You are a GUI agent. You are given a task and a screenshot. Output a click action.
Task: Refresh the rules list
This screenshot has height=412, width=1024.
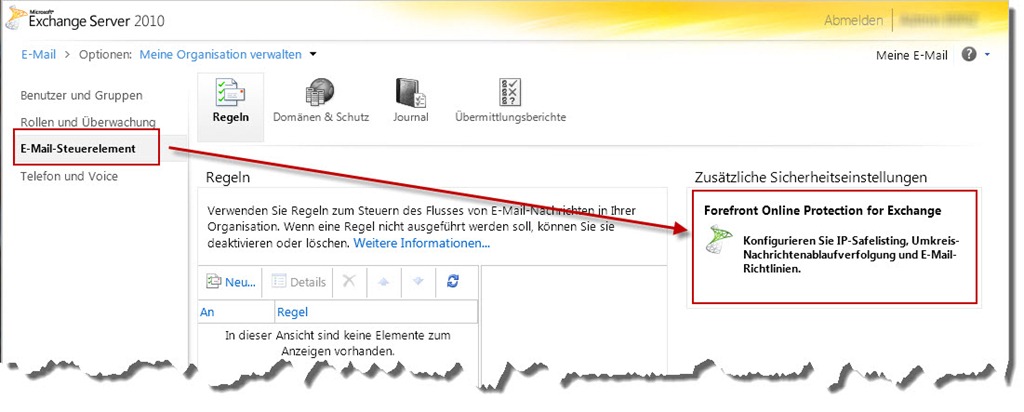click(453, 281)
